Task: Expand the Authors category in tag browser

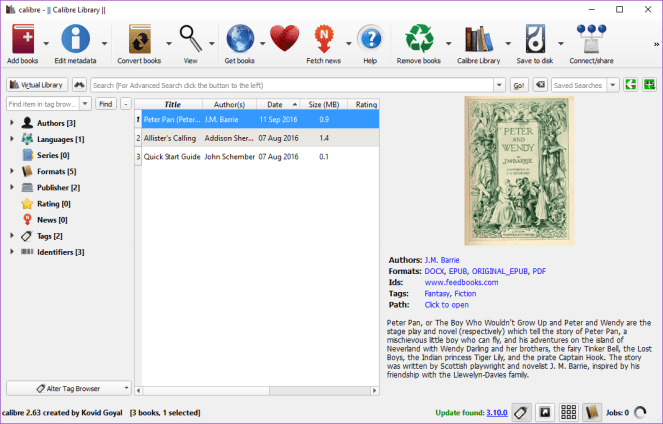Action: click(11, 123)
